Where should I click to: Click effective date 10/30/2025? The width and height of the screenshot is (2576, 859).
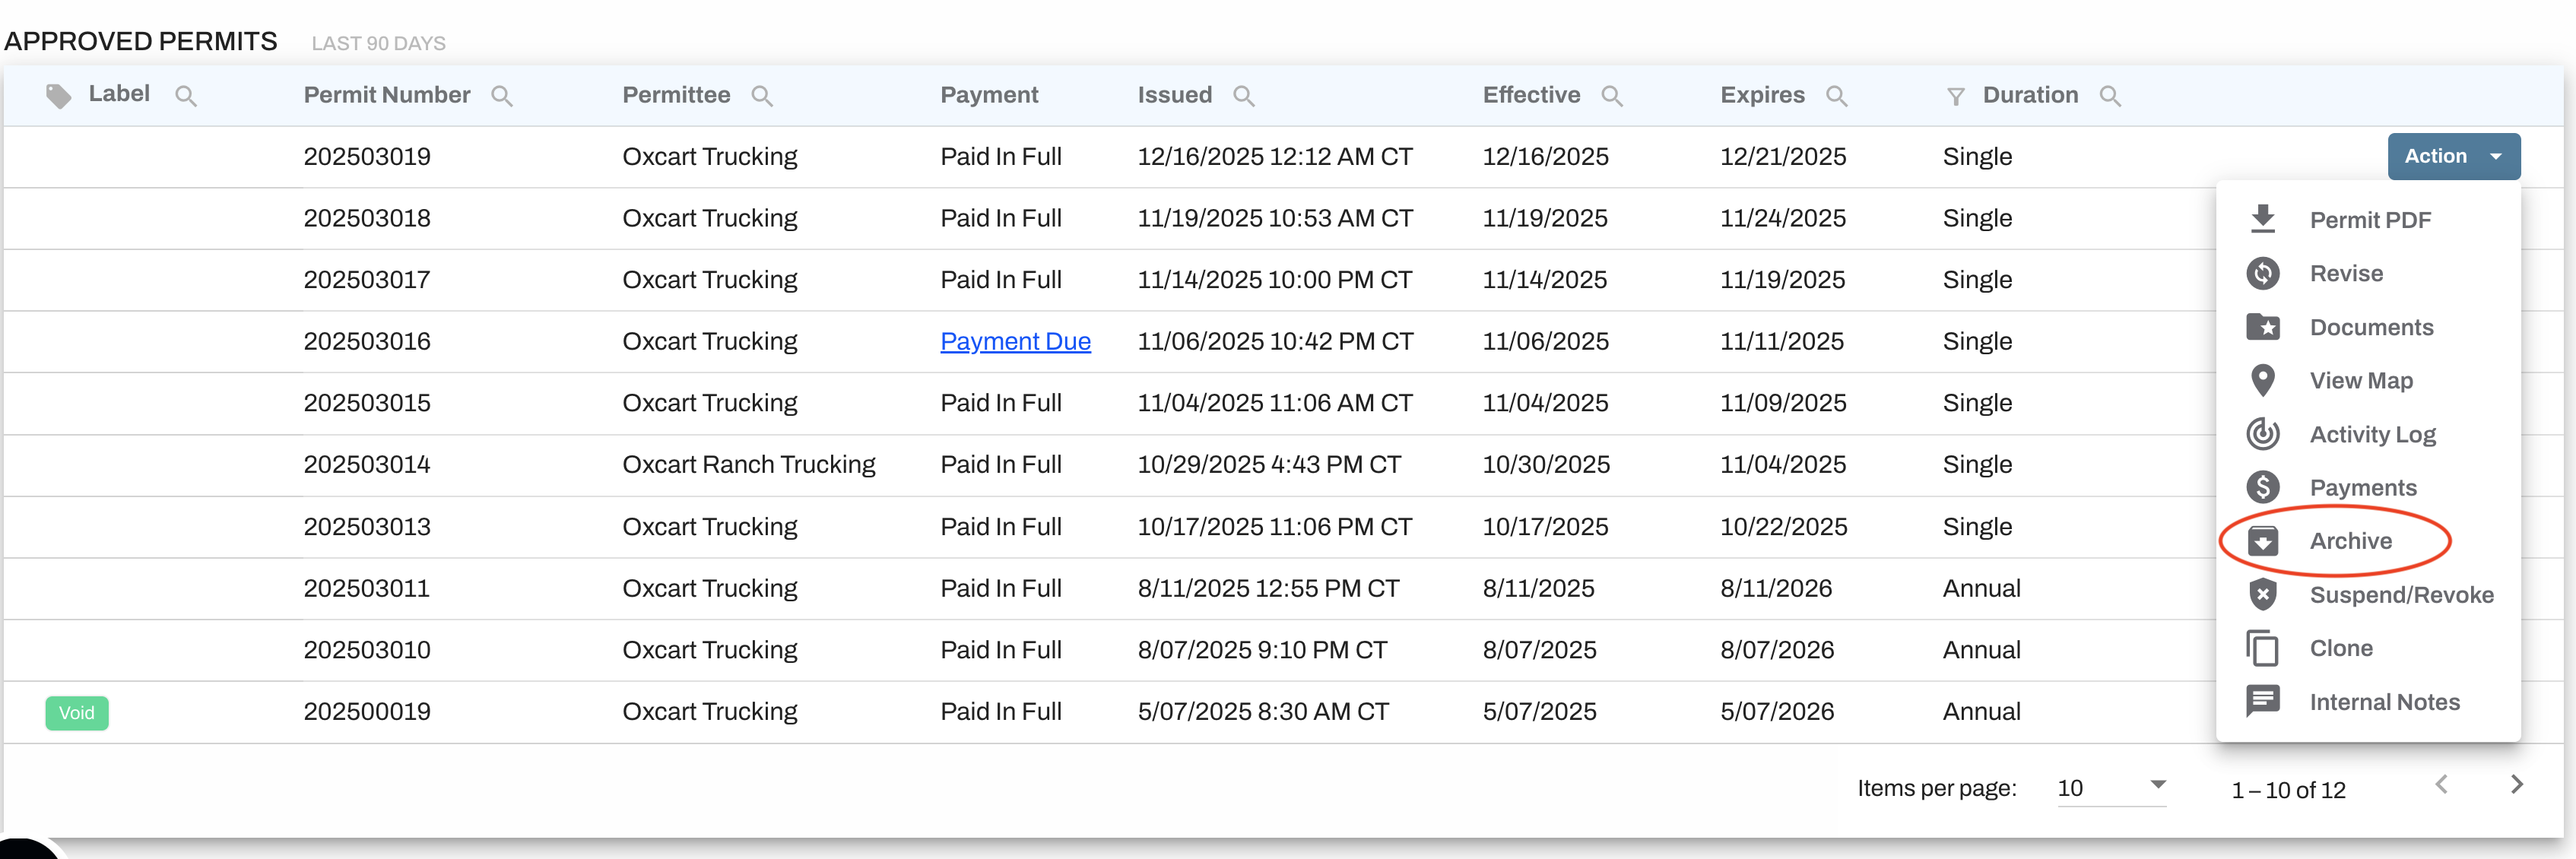(1546, 465)
